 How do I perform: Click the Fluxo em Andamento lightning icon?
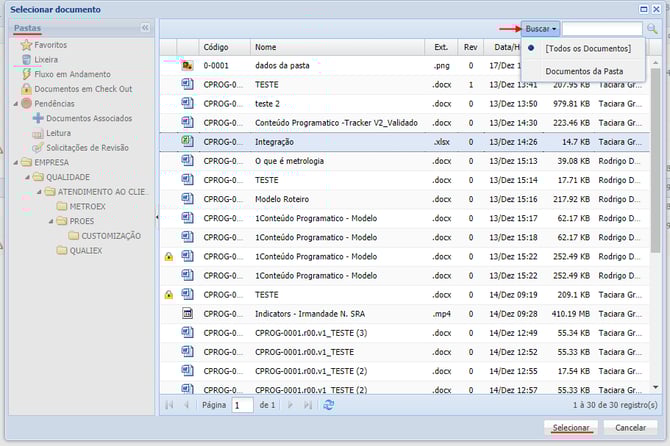click(26, 74)
